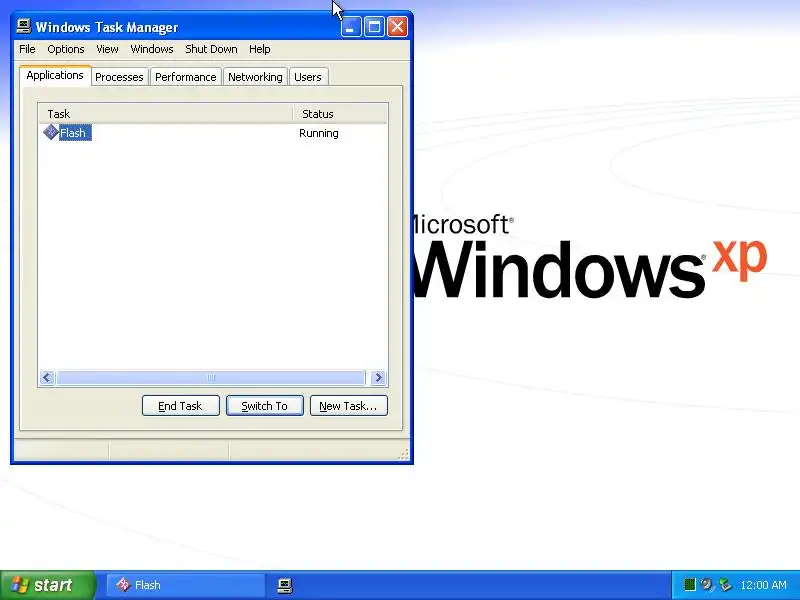The image size is (800, 600).
Task: Click the Flash taskbar button
Action: click(x=186, y=585)
